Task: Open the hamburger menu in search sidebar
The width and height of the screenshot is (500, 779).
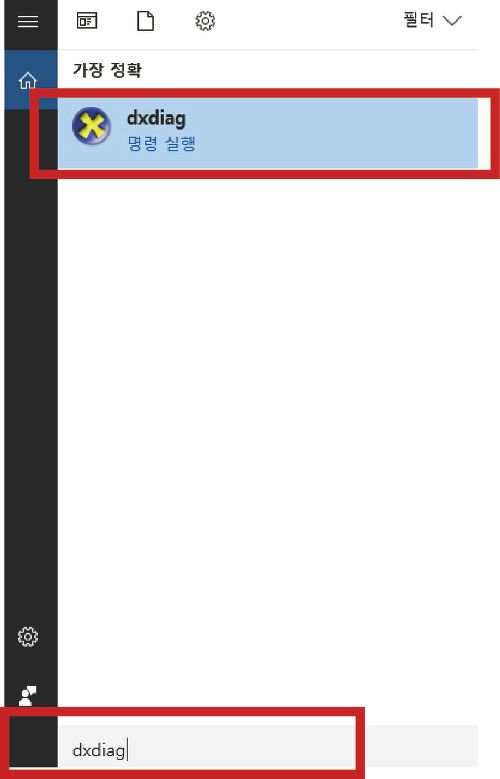Action: pos(28,21)
